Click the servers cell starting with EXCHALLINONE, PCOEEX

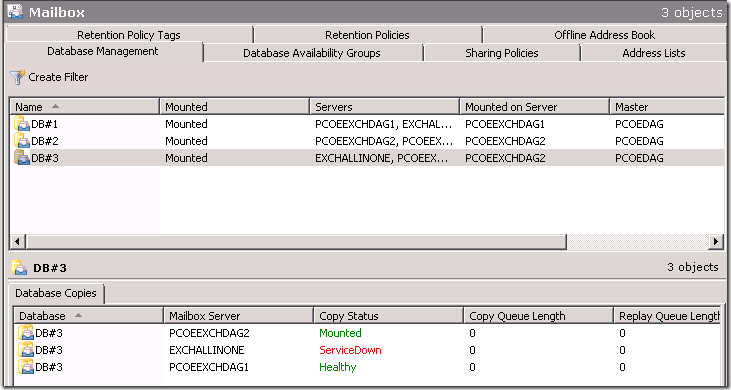click(382, 158)
